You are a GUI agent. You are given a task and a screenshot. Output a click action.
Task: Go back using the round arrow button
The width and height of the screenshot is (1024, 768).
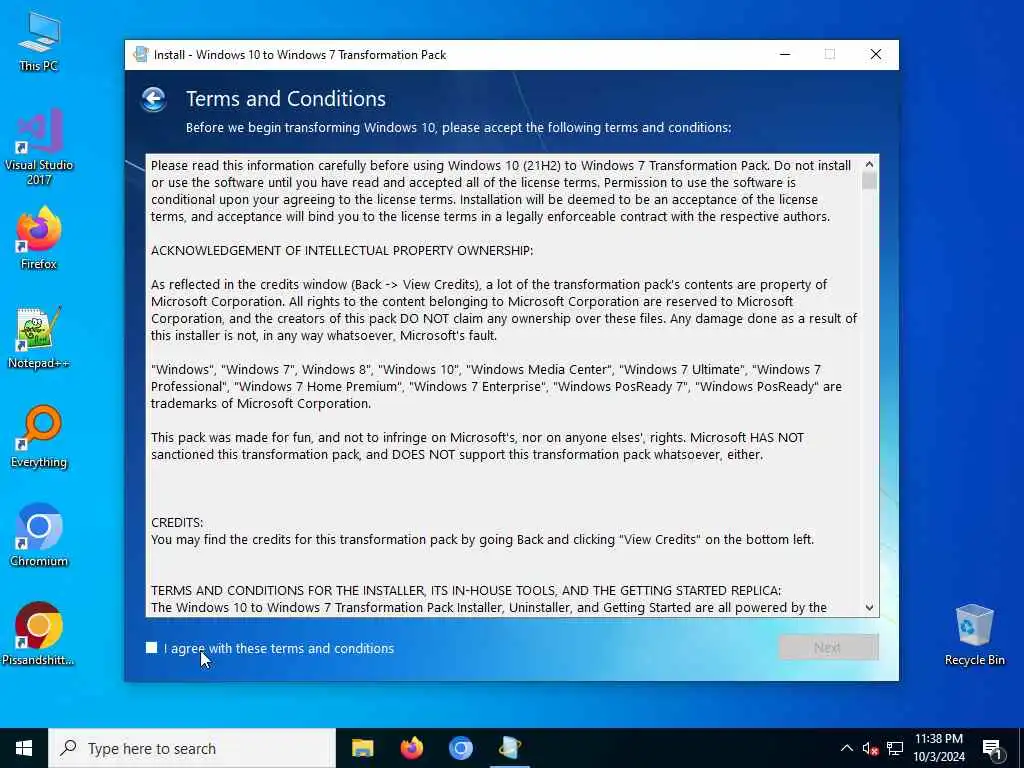pos(154,99)
